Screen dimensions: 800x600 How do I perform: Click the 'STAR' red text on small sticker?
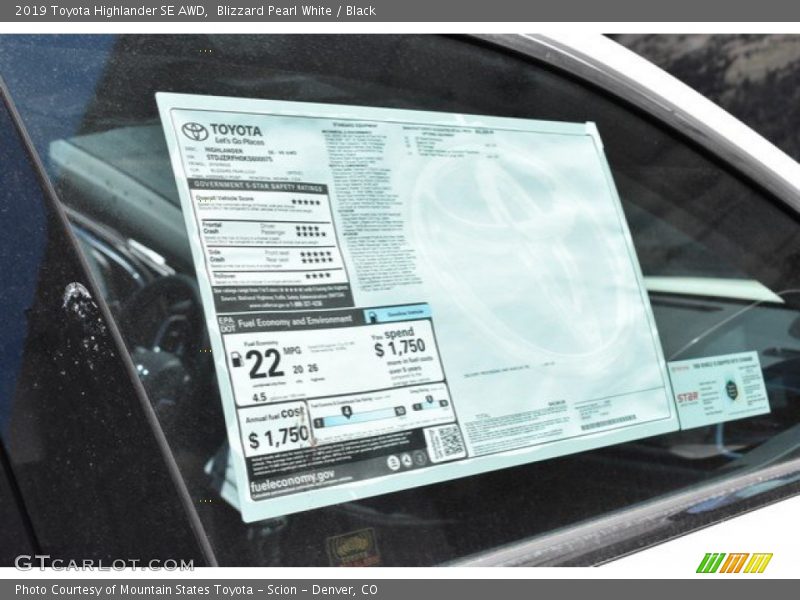(687, 397)
